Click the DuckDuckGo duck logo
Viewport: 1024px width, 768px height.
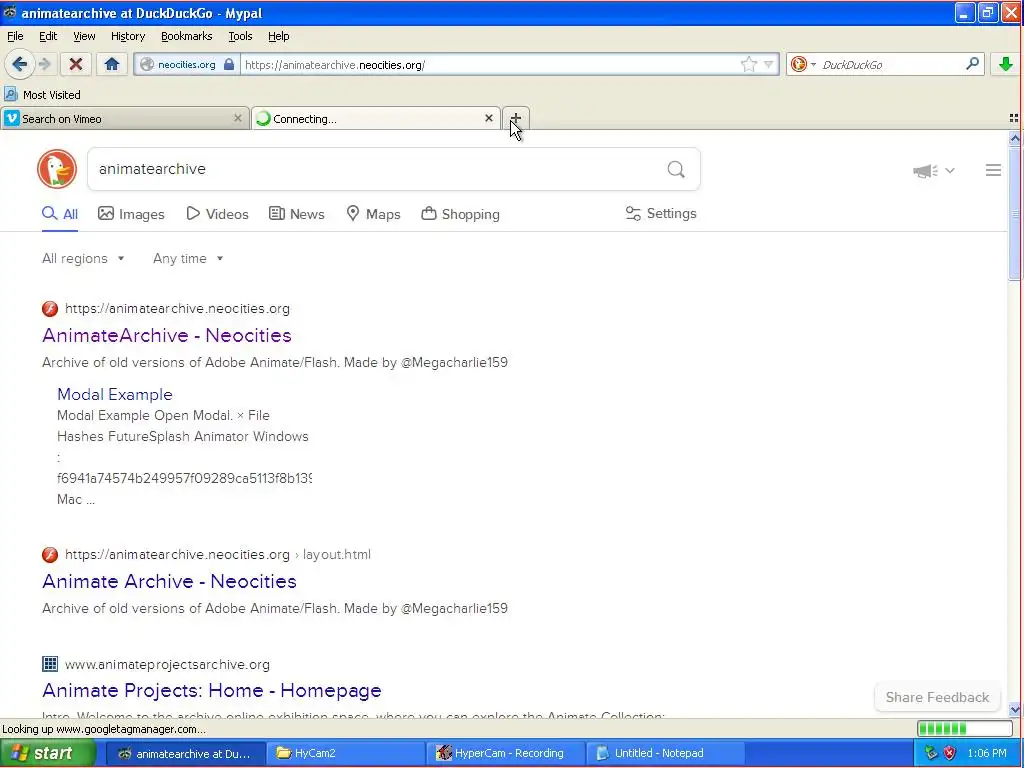pyautogui.click(x=57, y=169)
